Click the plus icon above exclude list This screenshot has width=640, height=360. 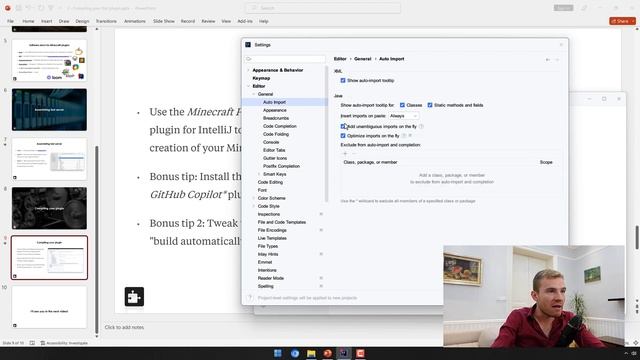pyautogui.click(x=345, y=153)
